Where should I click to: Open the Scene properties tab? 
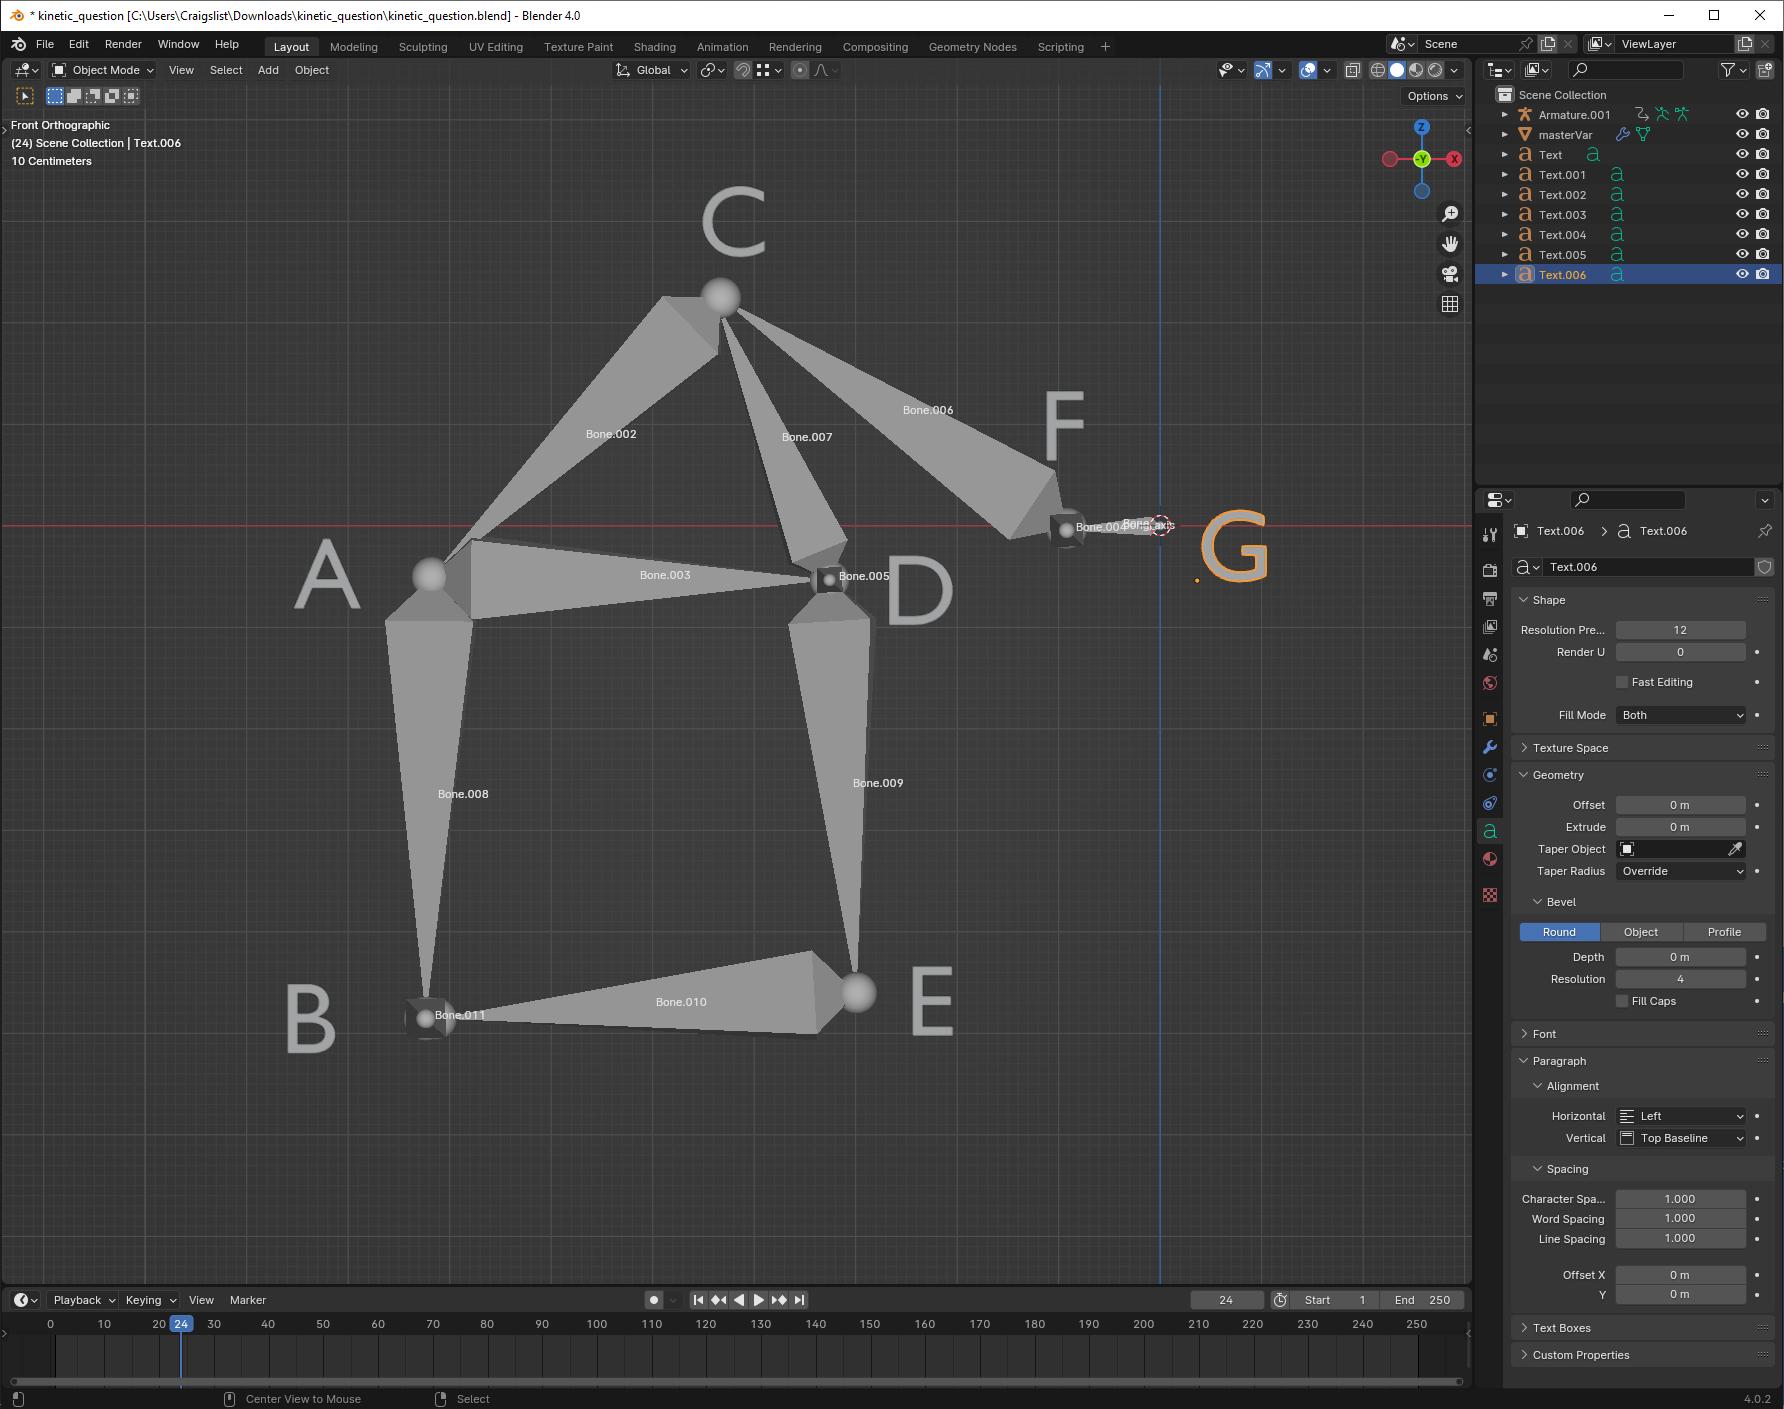[1490, 654]
